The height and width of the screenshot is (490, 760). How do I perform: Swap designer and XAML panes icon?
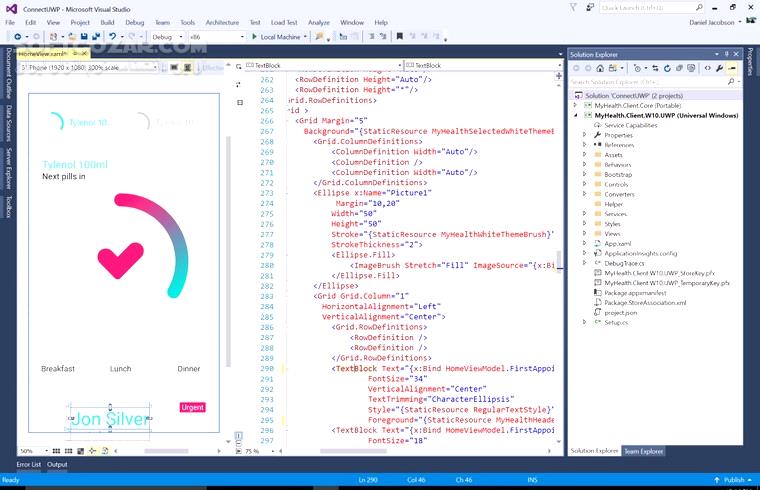coord(238,84)
